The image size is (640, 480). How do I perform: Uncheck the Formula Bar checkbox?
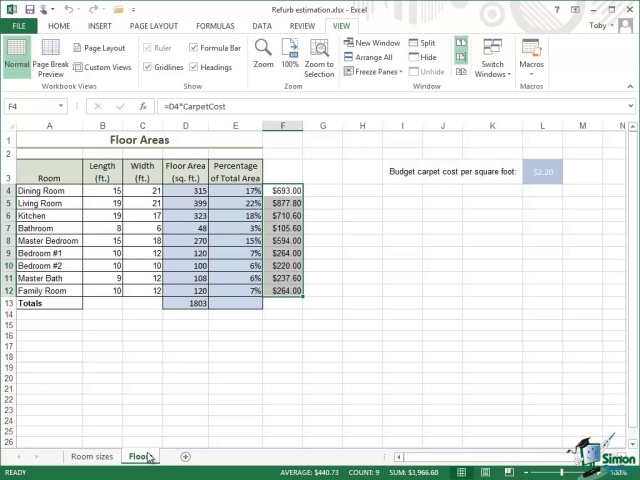(x=193, y=47)
